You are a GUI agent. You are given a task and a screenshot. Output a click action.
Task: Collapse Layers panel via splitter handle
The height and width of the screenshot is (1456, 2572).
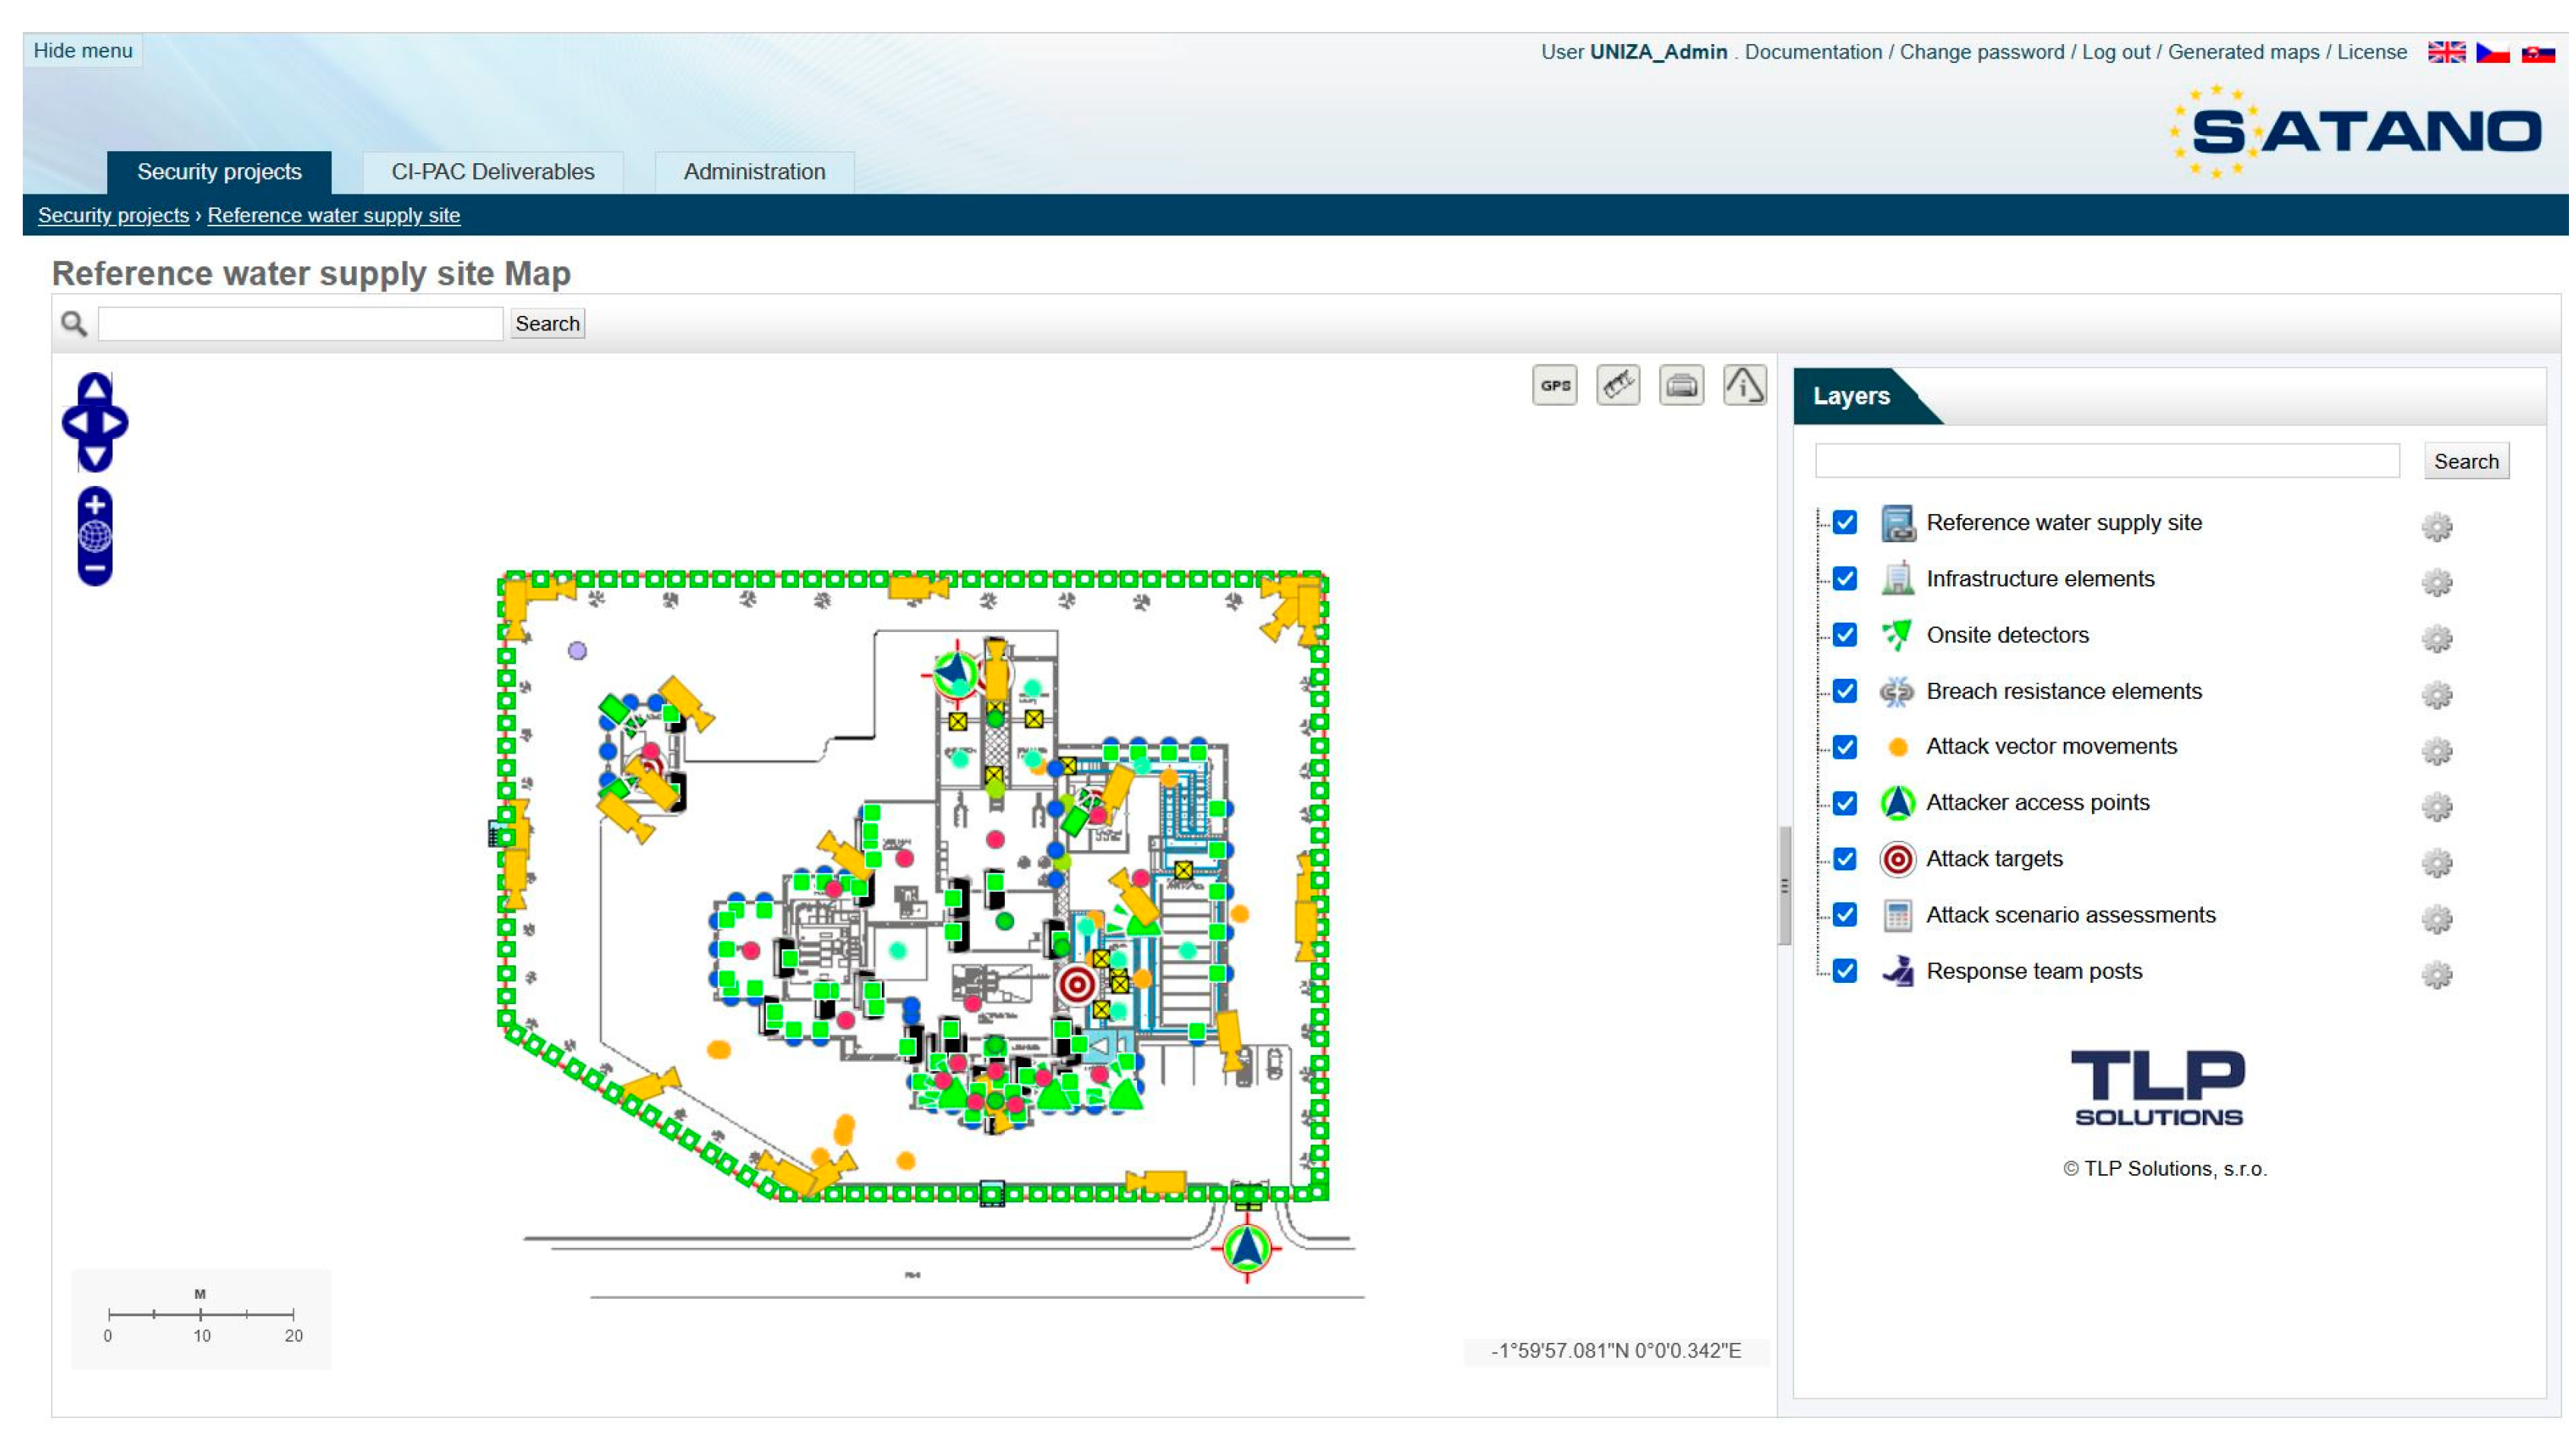pos(1785,887)
